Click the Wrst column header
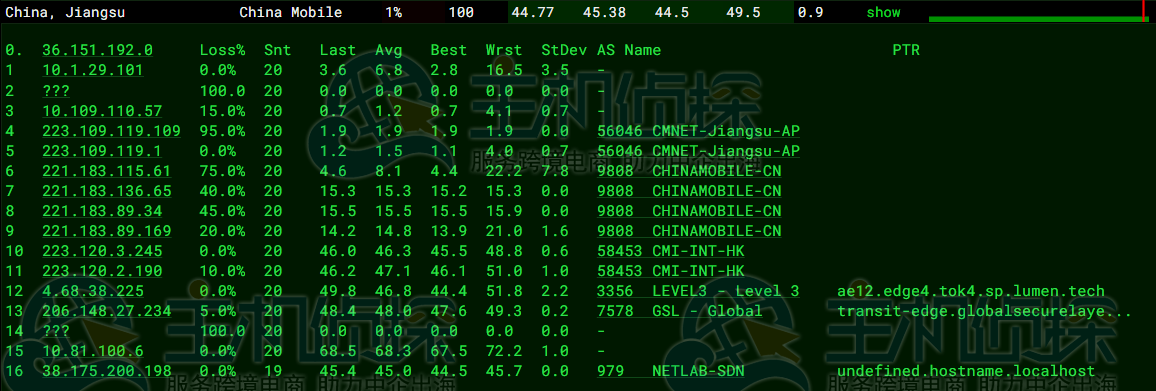Screen dimensions: 1156x391 pos(504,50)
